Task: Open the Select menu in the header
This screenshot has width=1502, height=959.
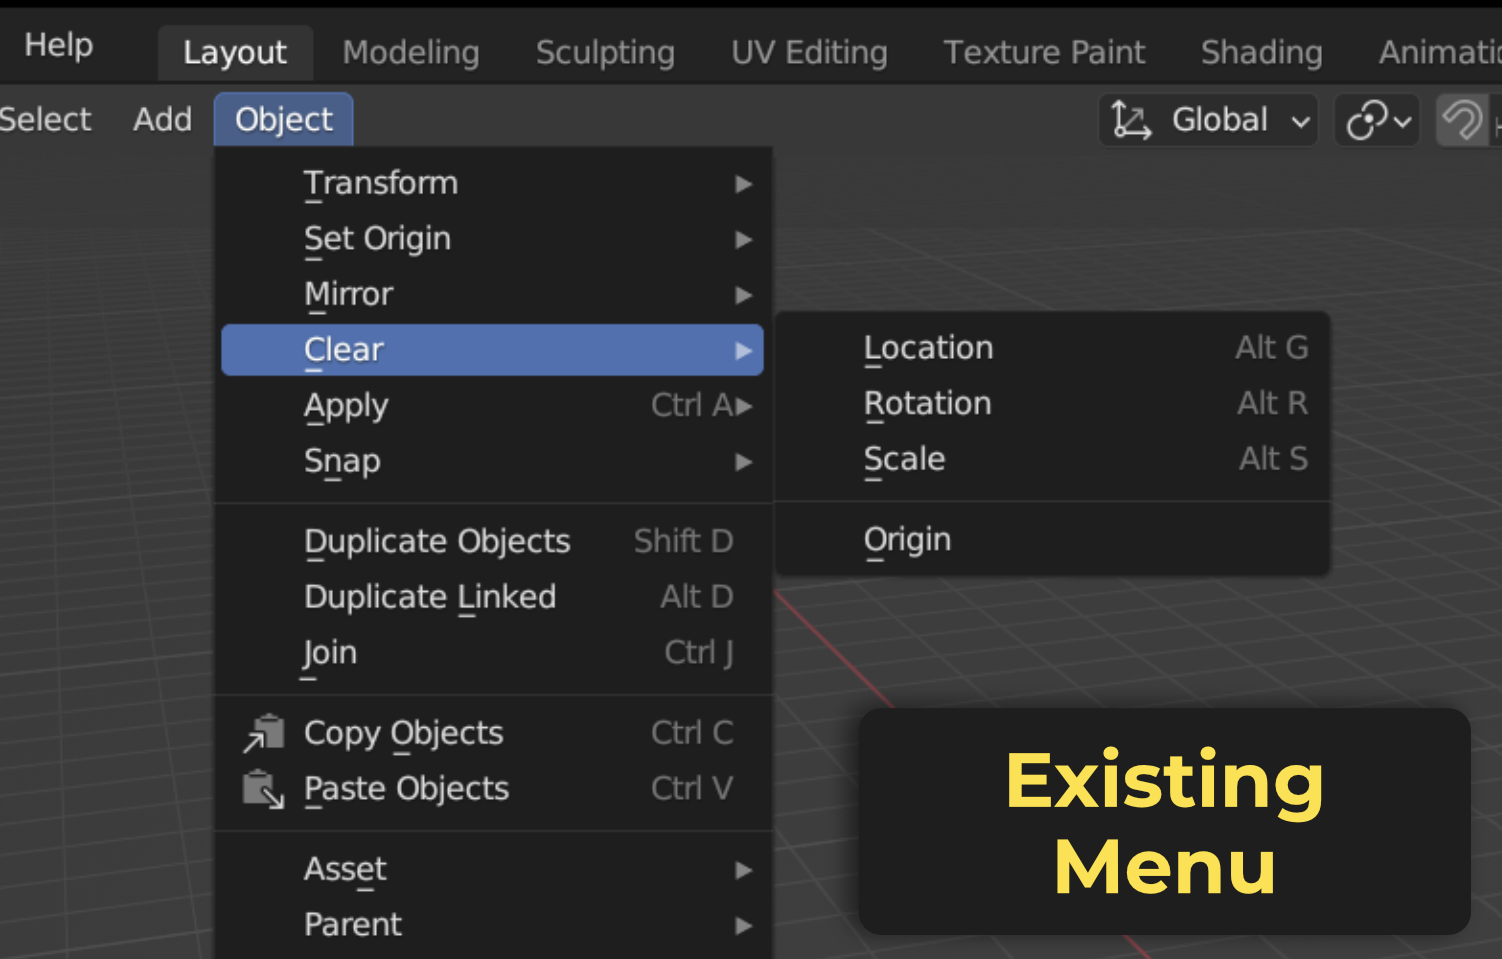Action: click(x=44, y=120)
